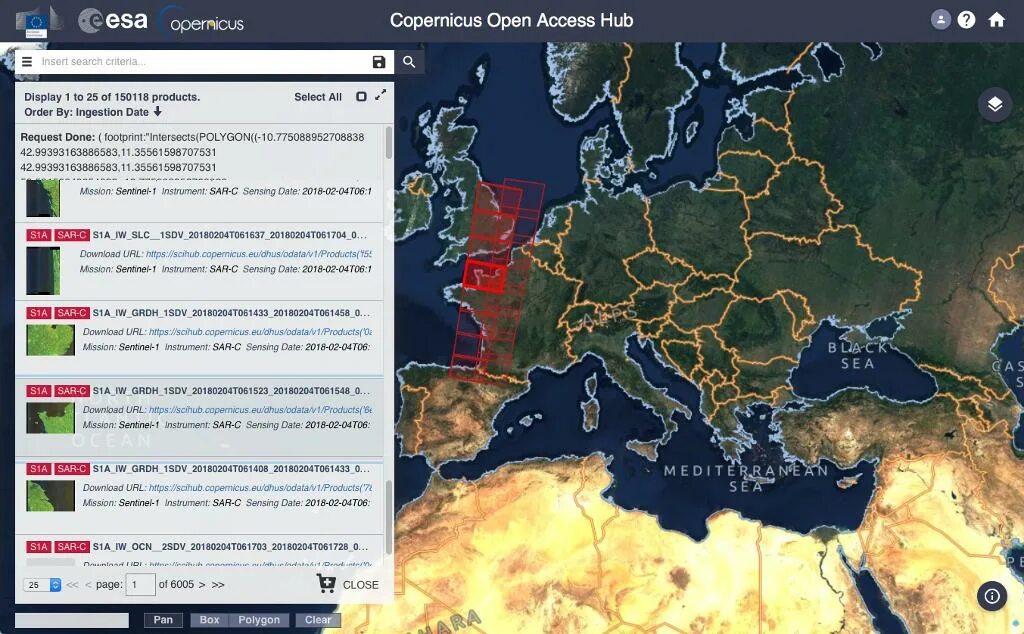Viewport: 1024px width, 634px height.
Task: Open thumbnail of the GRDH 061433 product
Action: (x=50, y=340)
